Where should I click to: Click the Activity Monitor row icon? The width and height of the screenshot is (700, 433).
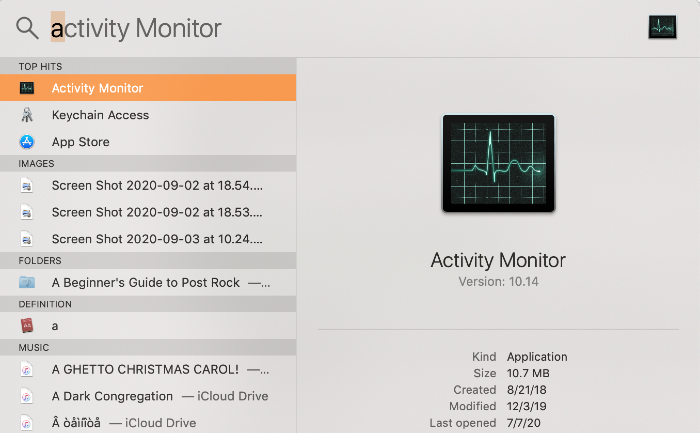(x=27, y=88)
